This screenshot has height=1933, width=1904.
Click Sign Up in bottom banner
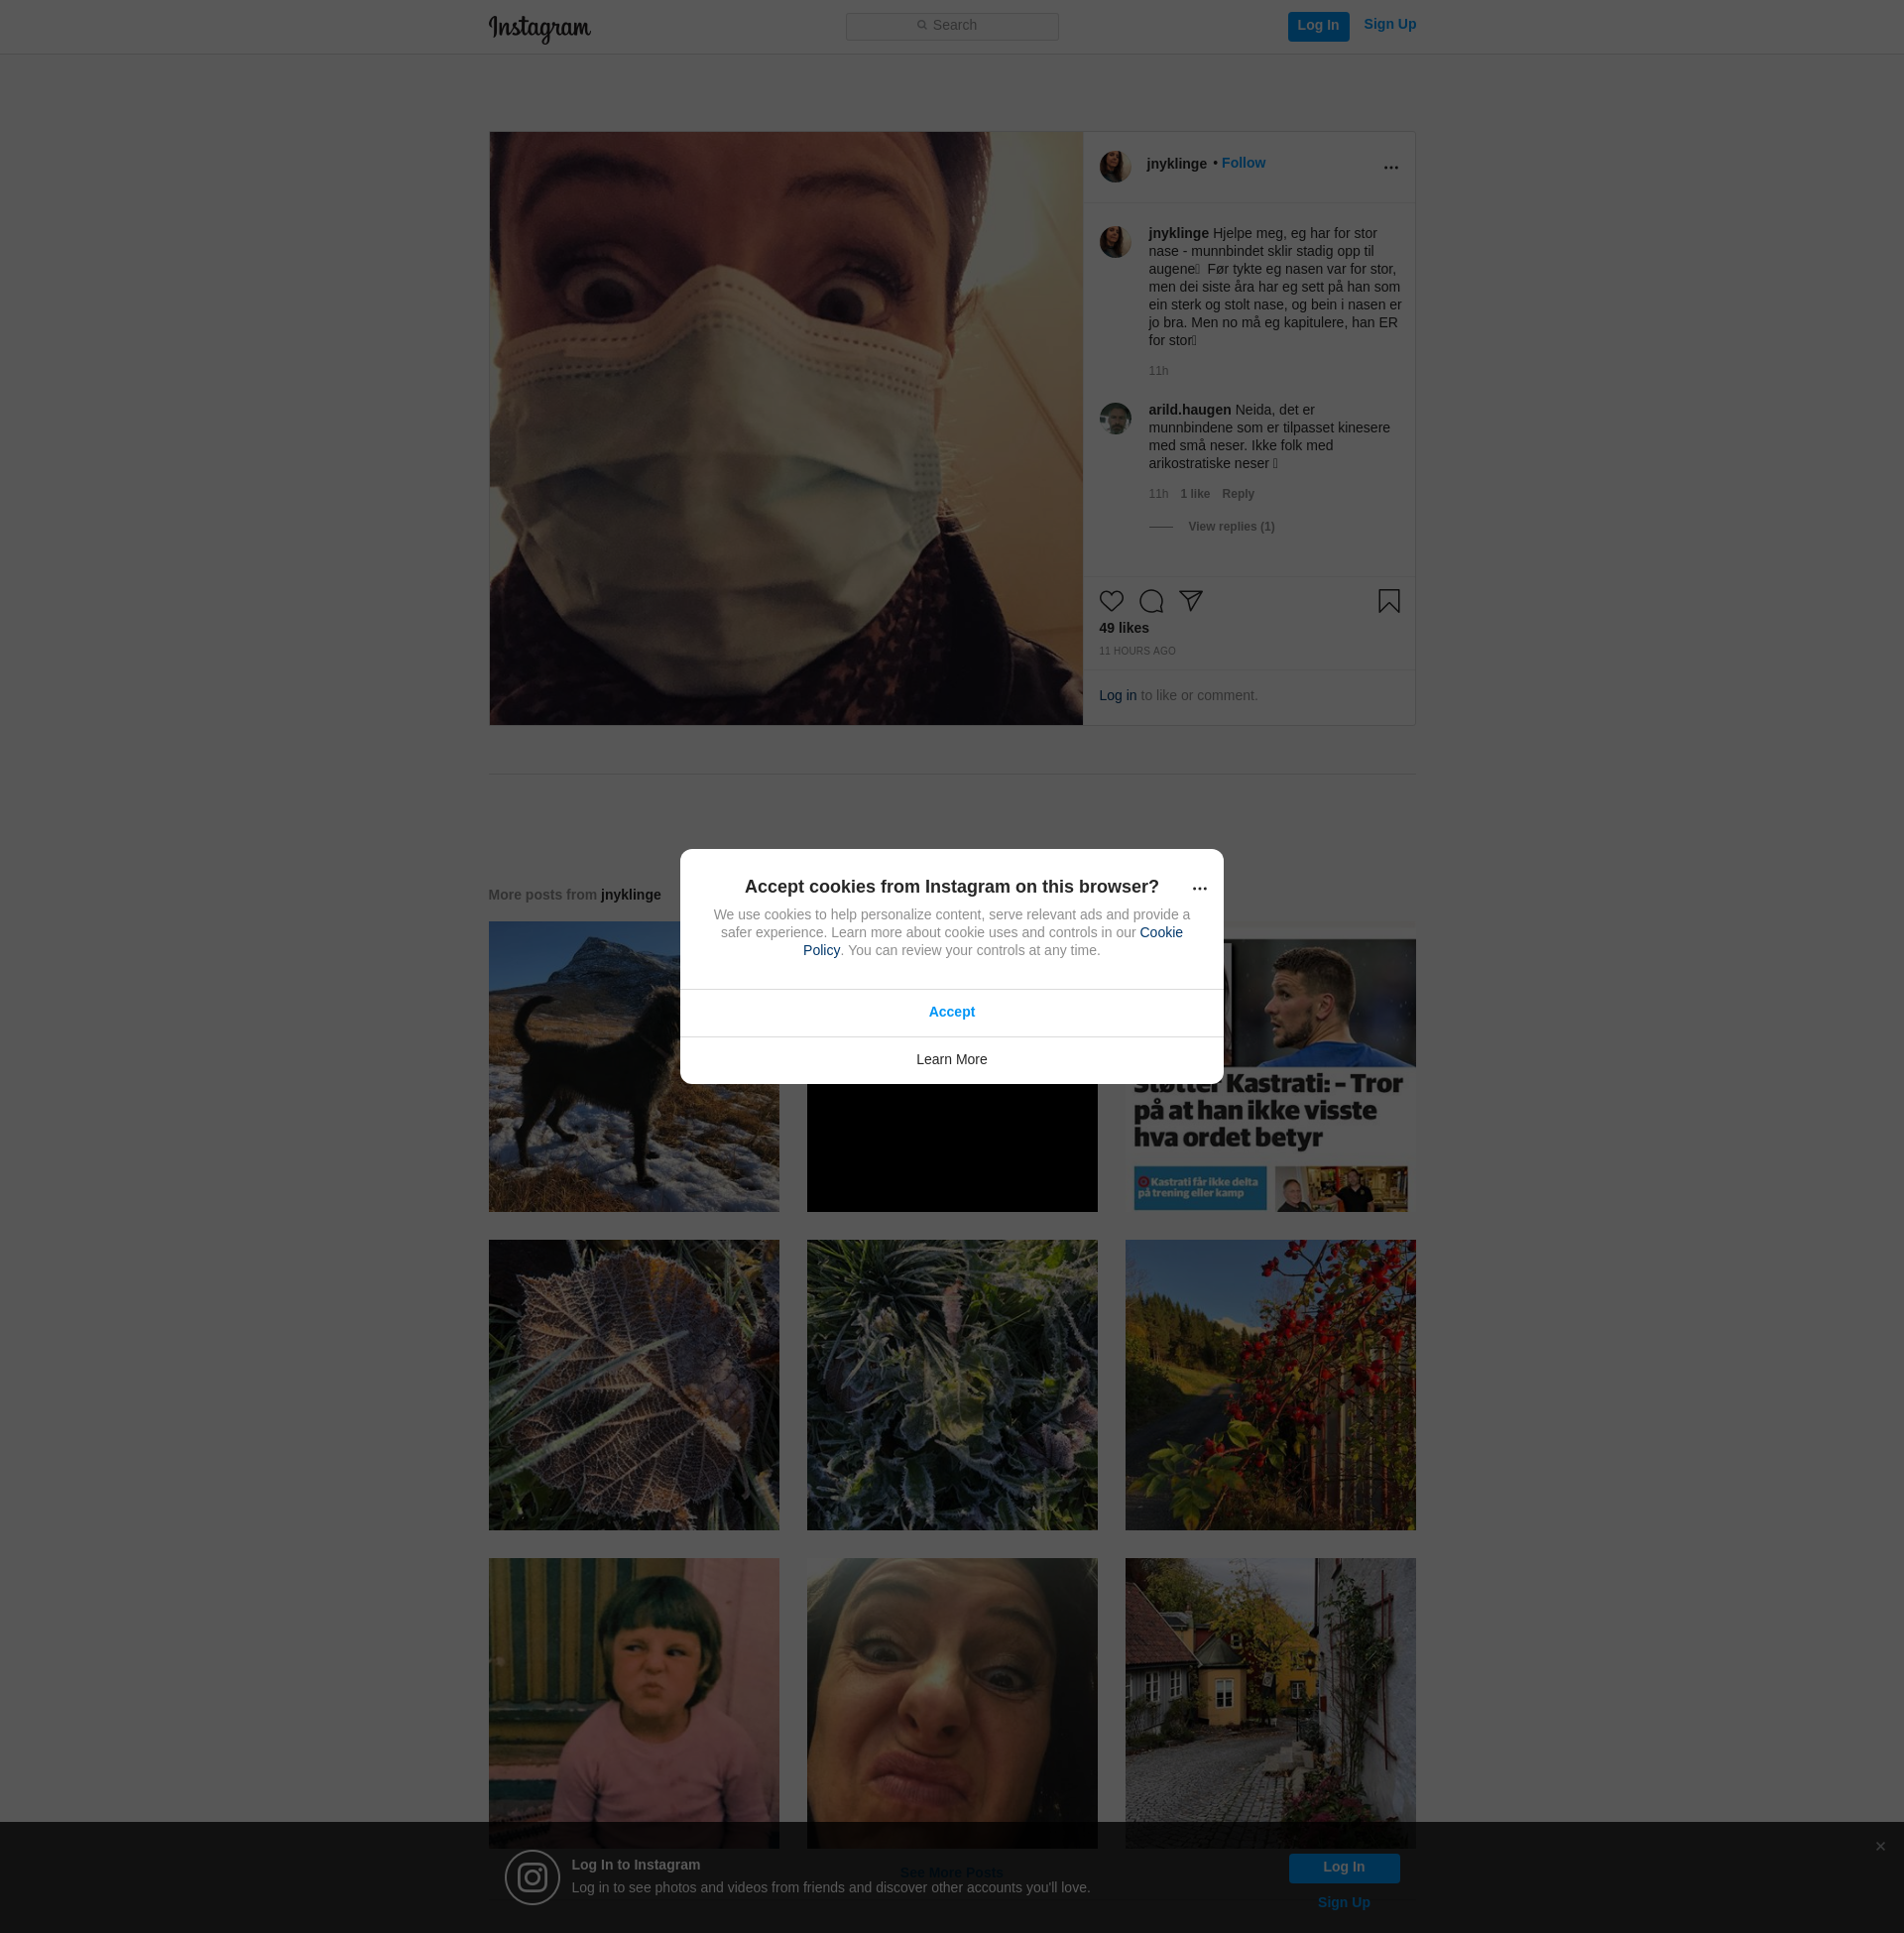(x=1343, y=1903)
